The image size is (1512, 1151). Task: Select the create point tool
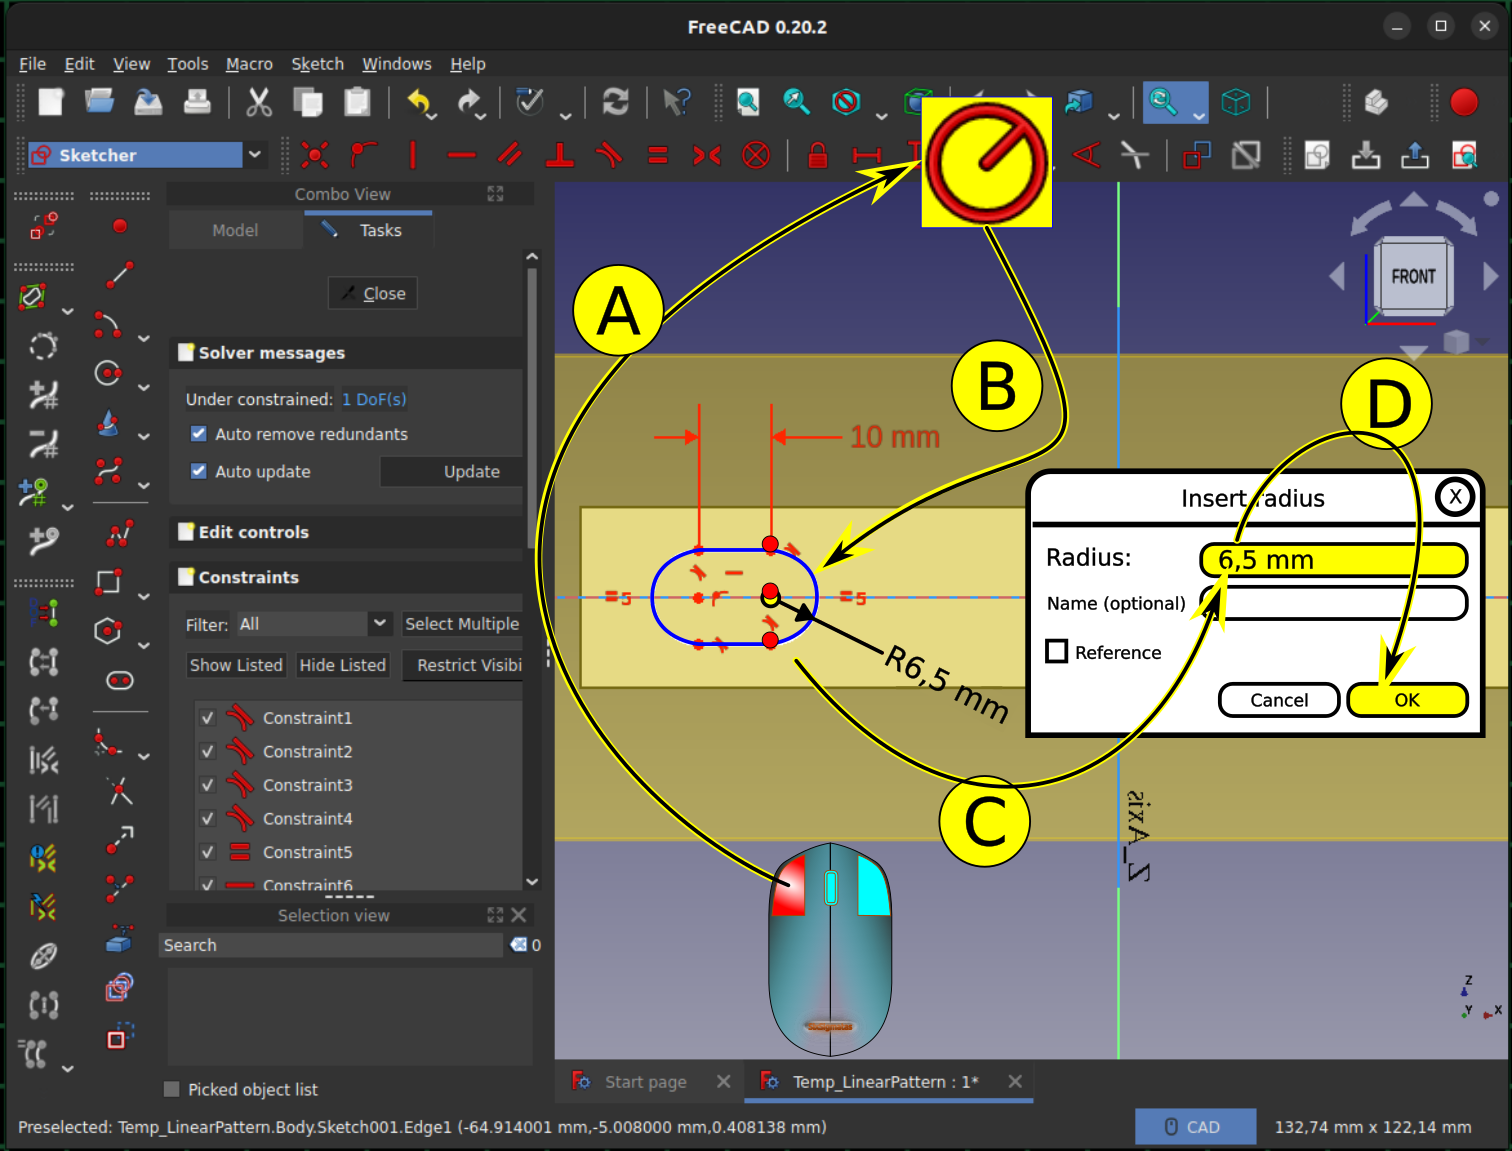[x=120, y=226]
